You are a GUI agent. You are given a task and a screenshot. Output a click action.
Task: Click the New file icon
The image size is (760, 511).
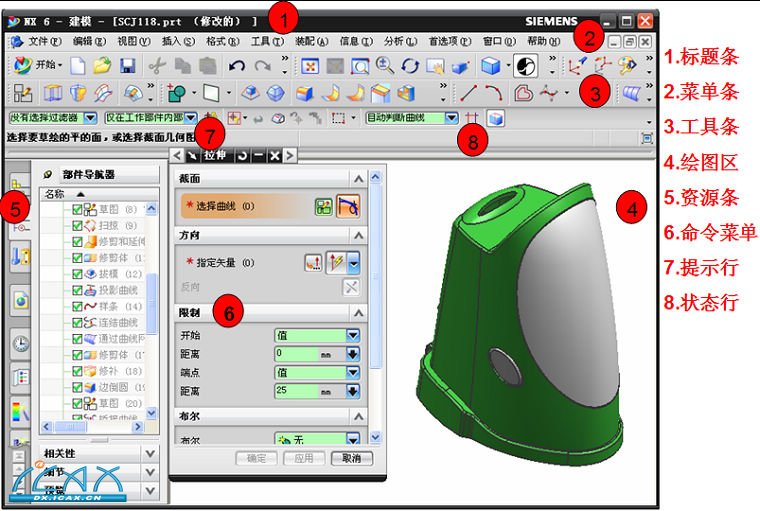coord(78,65)
